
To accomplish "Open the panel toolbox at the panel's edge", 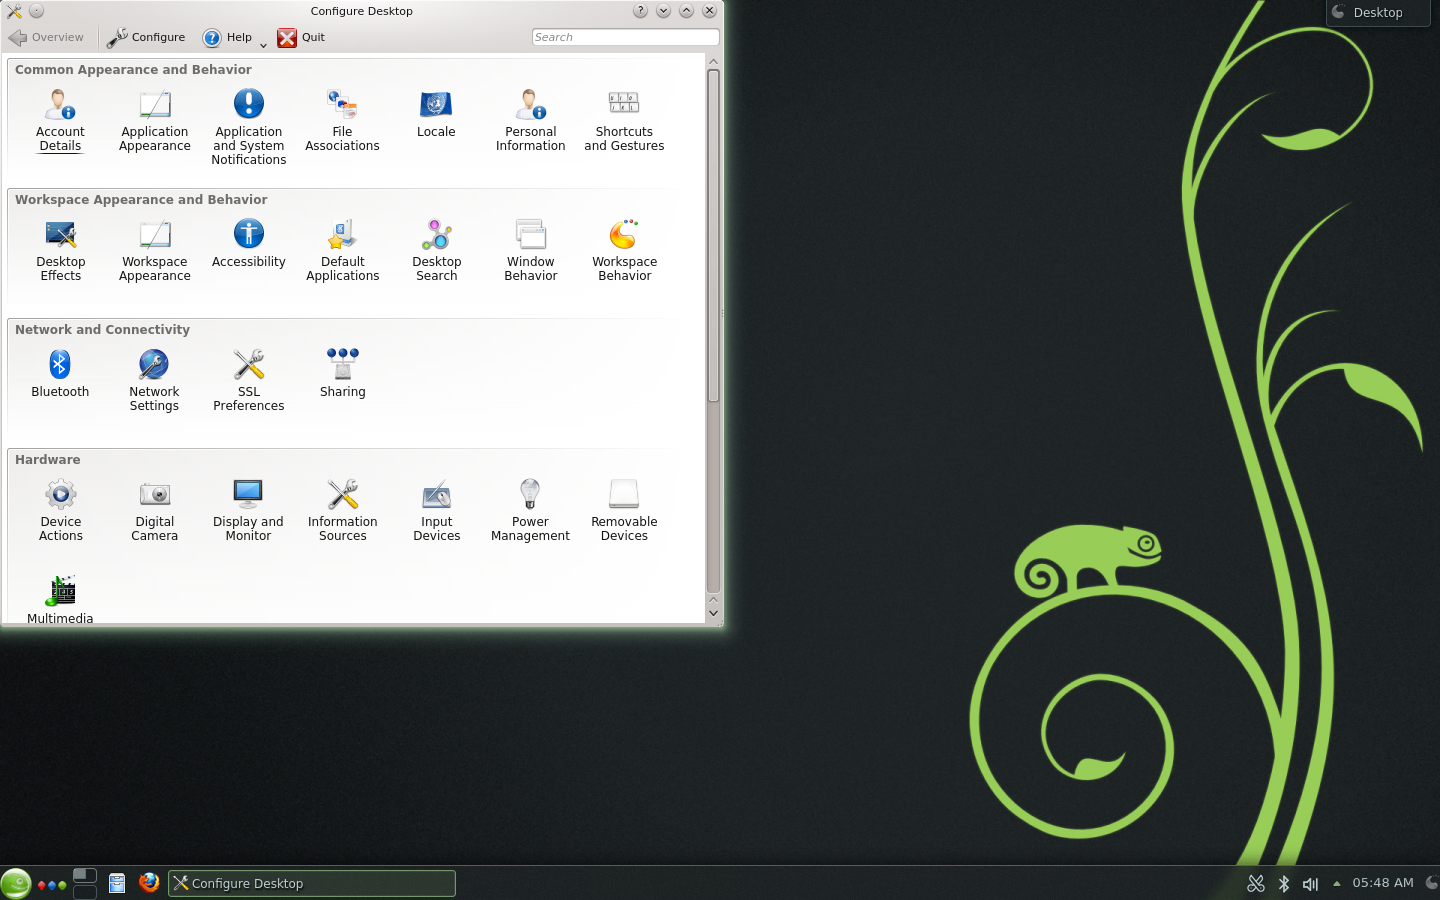I will click(x=1432, y=883).
